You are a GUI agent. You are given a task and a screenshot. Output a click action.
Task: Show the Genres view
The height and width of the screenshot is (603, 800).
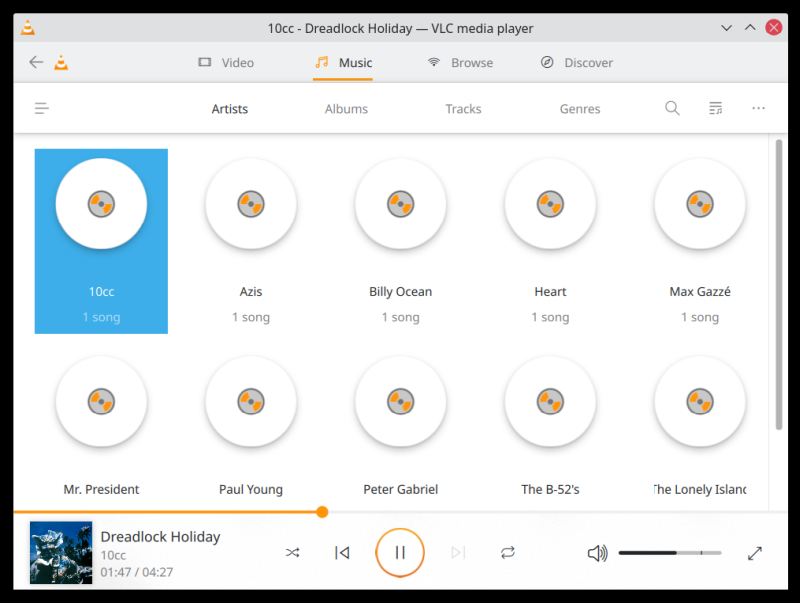point(580,109)
